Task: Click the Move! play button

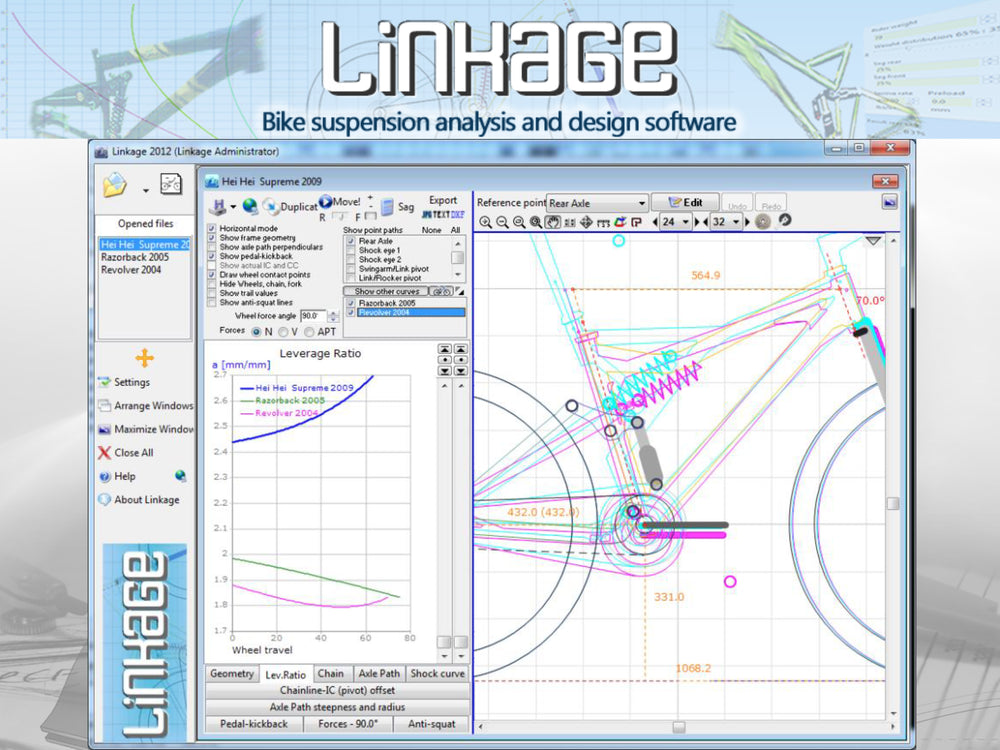Action: pyautogui.click(x=325, y=202)
